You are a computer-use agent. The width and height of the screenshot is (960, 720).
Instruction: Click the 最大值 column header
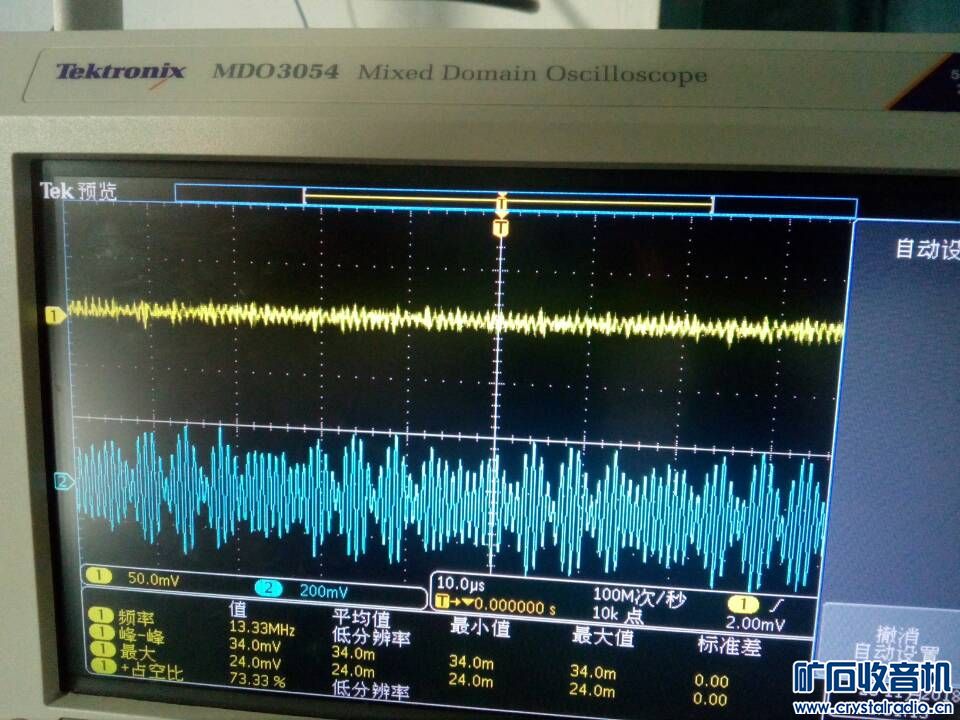[x=602, y=637]
